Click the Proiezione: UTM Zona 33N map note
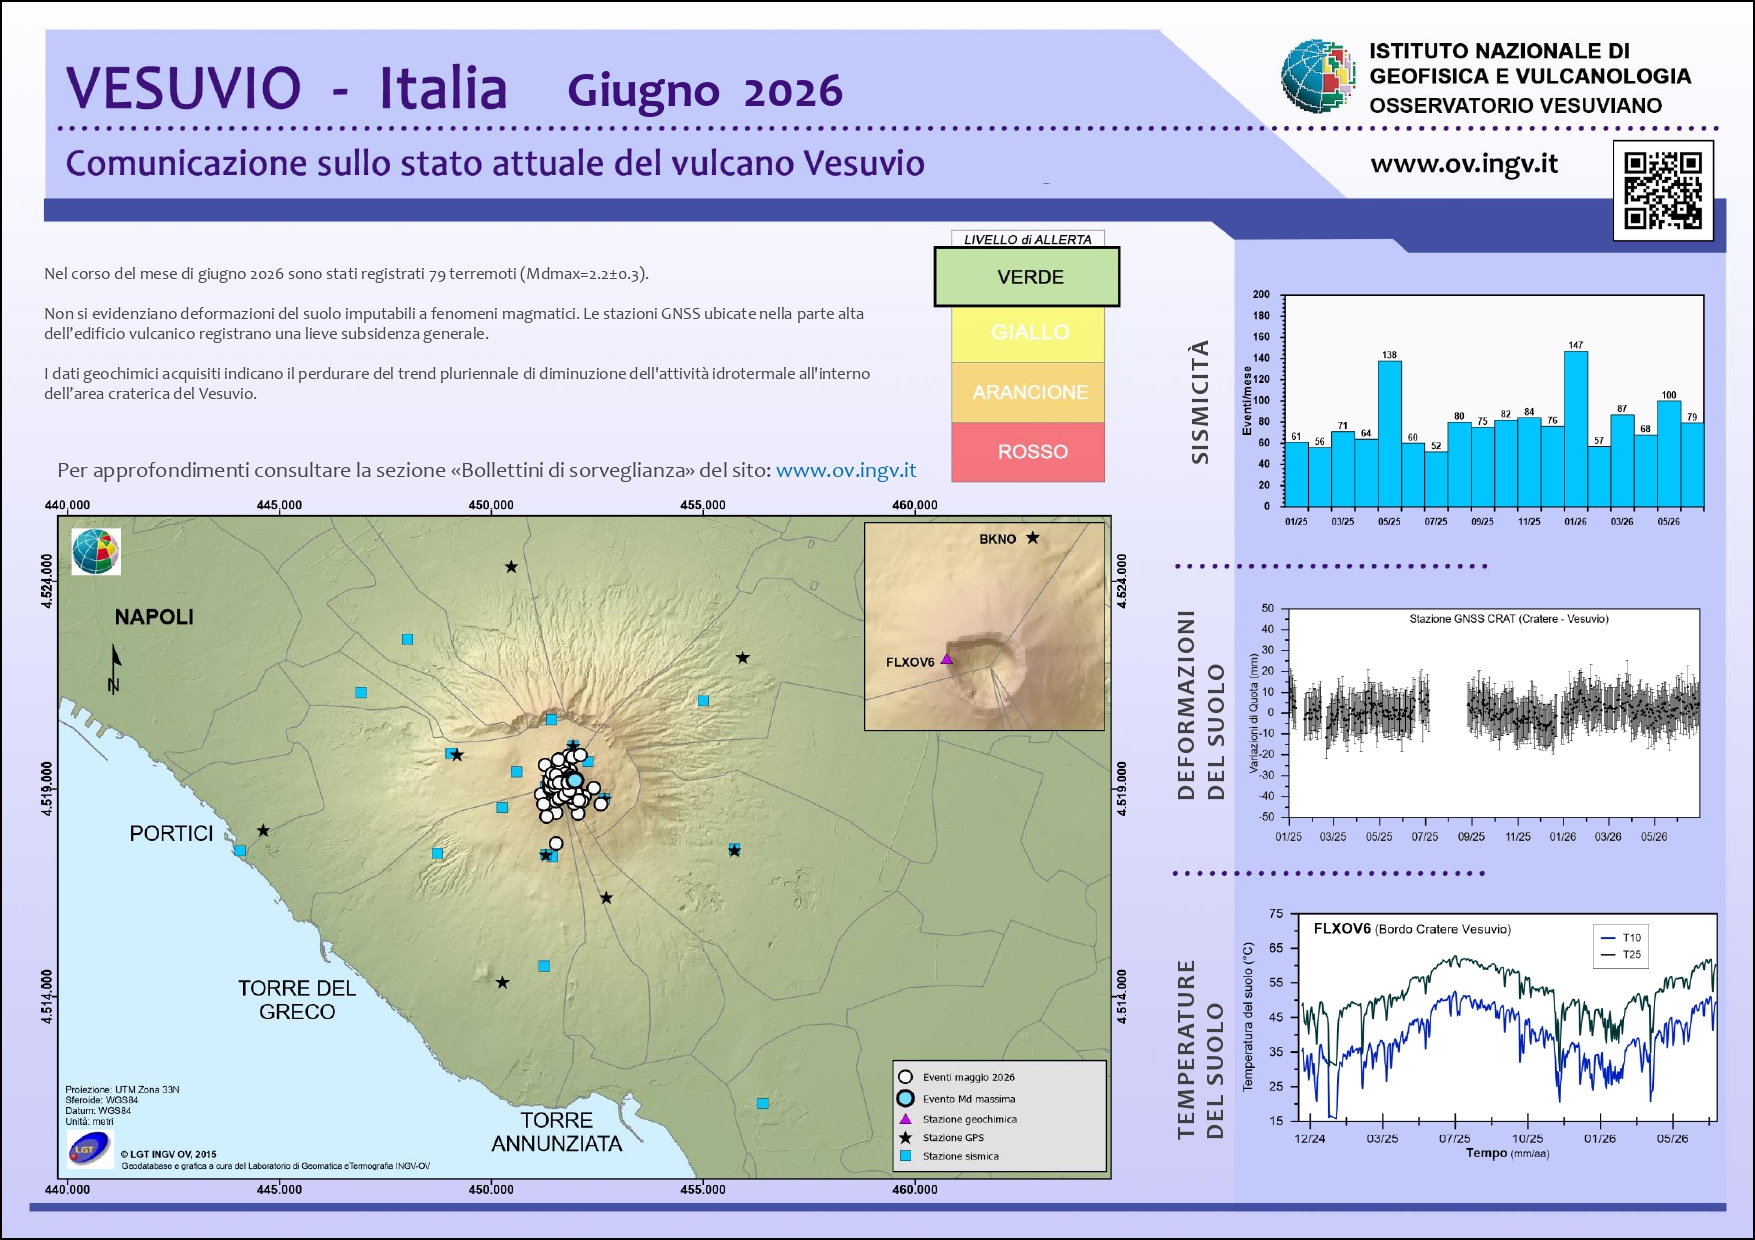Screen dimensions: 1755x1240 point(122,1089)
